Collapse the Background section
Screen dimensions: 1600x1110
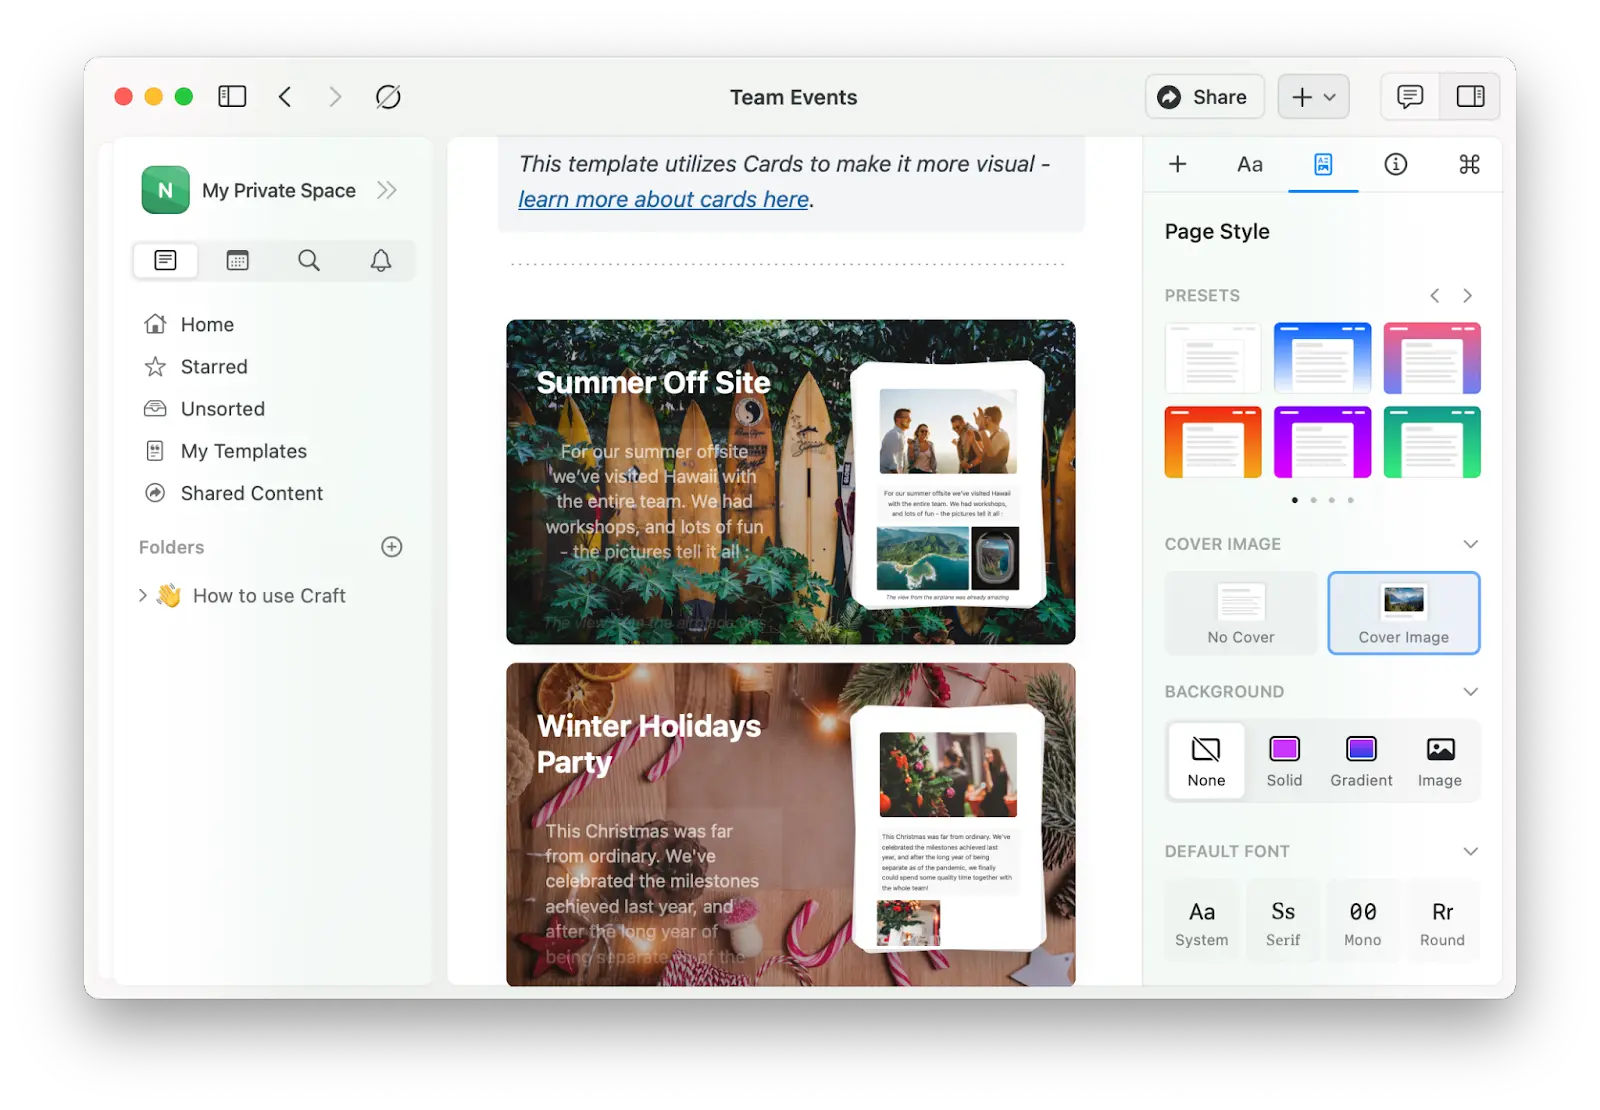point(1471,692)
